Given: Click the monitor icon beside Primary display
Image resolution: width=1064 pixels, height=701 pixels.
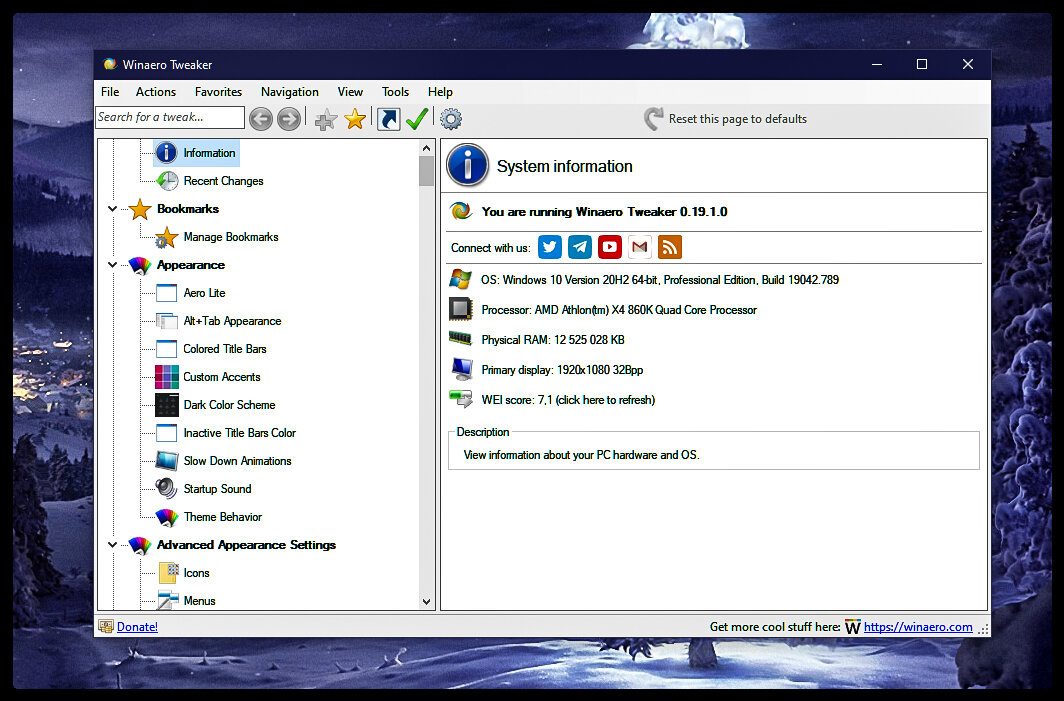Looking at the screenshot, I should [461, 369].
